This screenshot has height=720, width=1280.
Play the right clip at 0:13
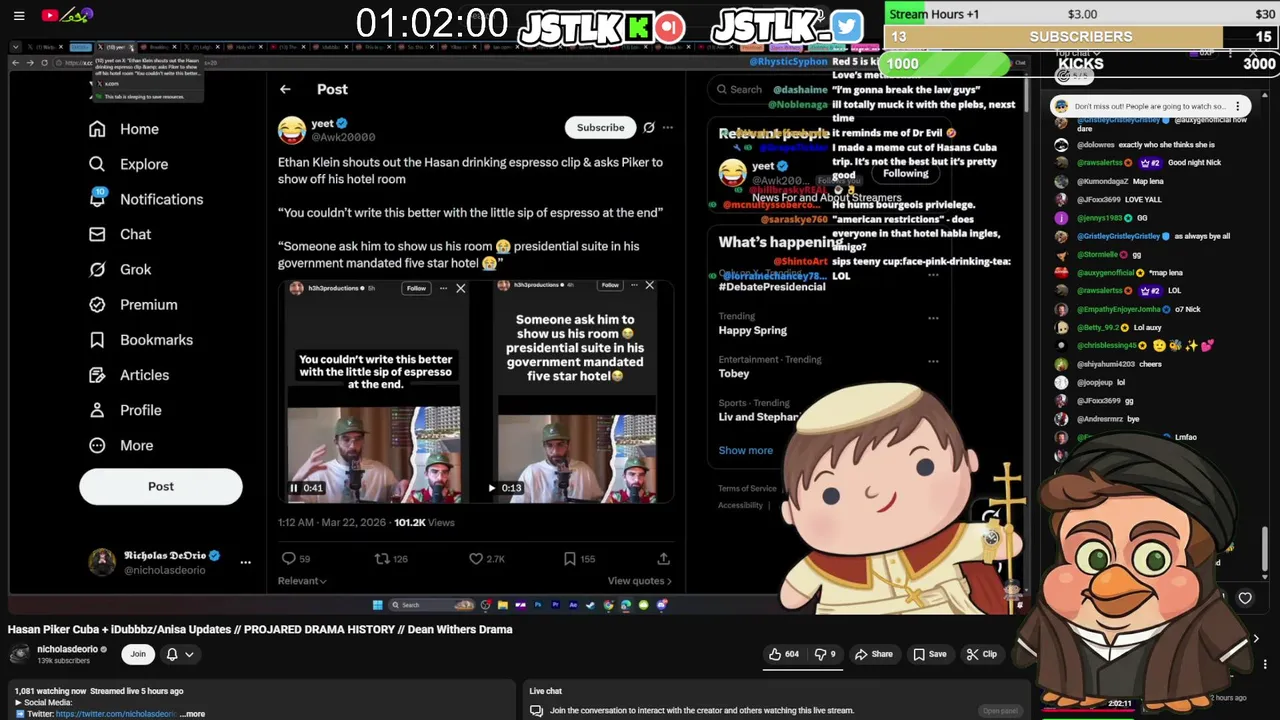point(491,488)
